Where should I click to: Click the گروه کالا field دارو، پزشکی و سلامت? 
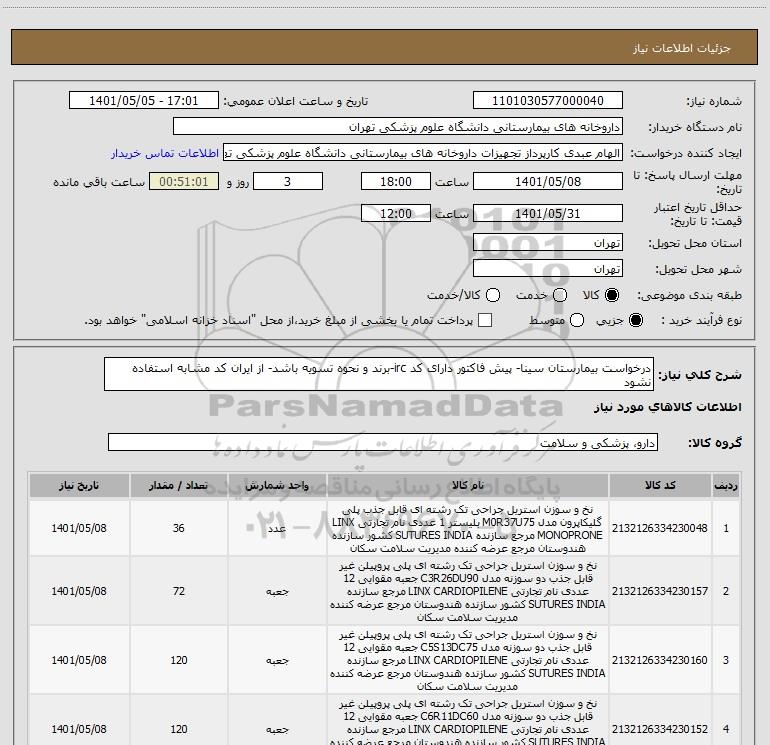[x=383, y=442]
